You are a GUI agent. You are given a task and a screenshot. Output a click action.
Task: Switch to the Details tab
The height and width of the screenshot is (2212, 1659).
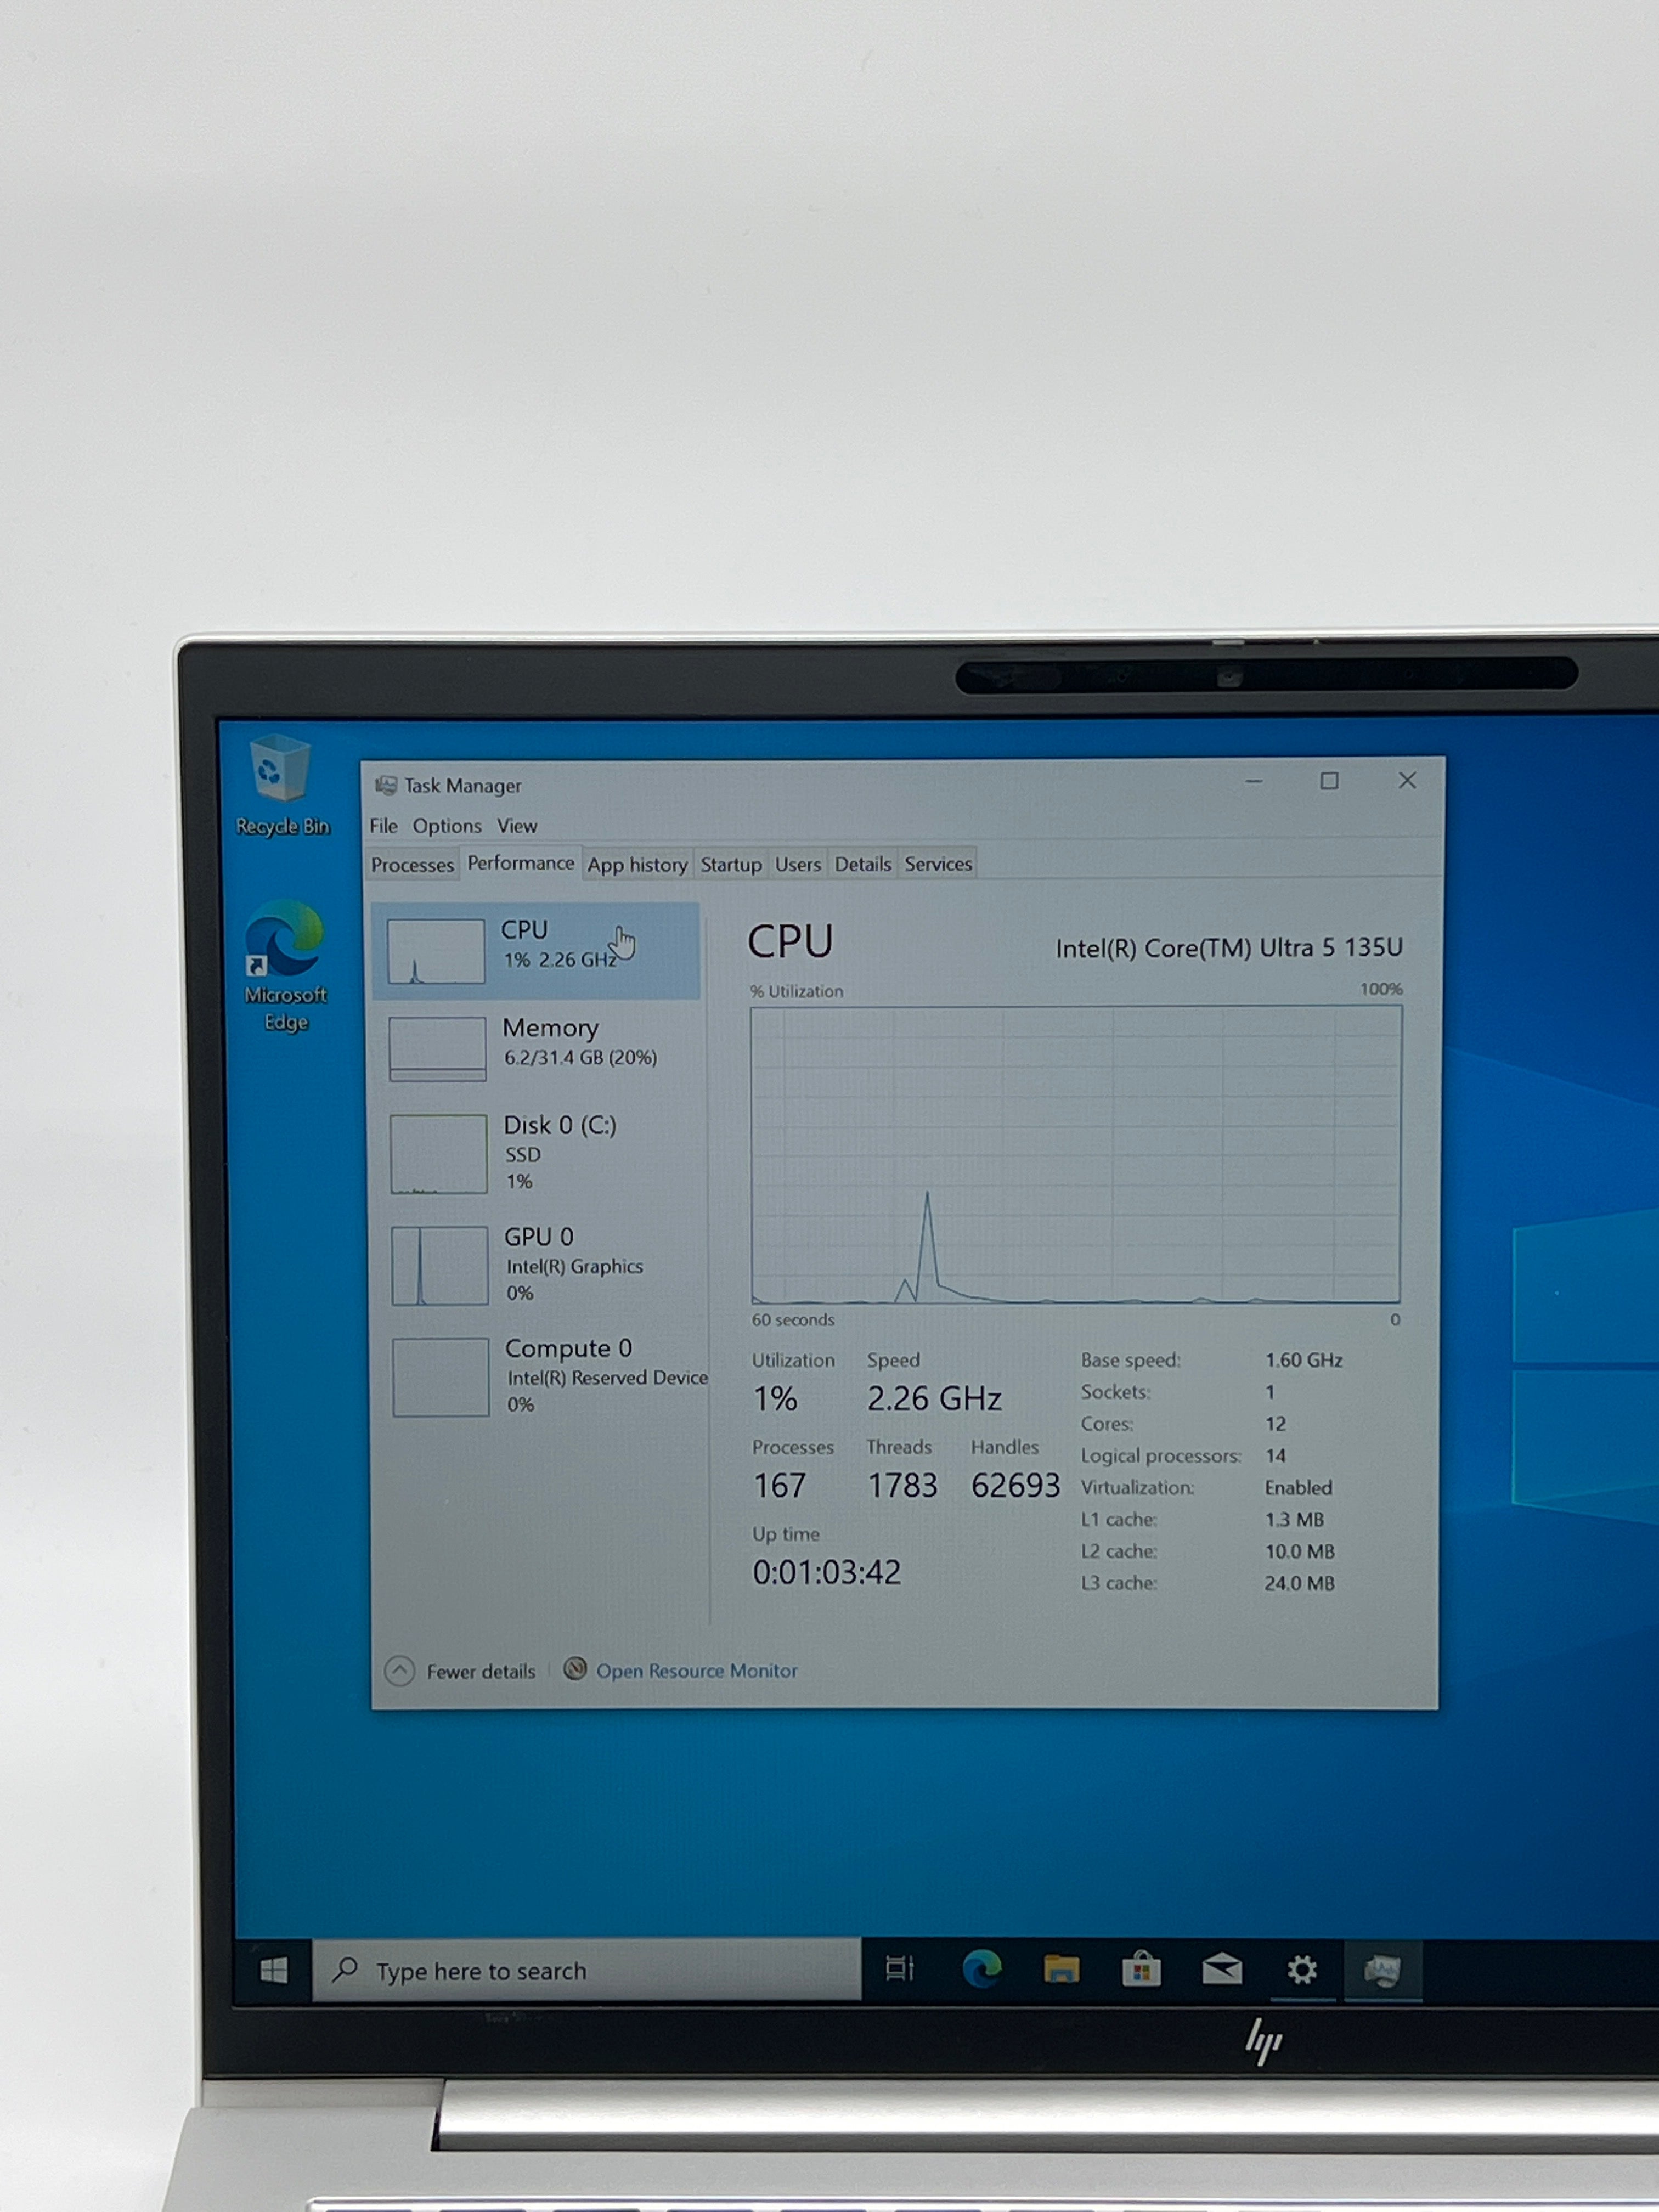[x=863, y=864]
